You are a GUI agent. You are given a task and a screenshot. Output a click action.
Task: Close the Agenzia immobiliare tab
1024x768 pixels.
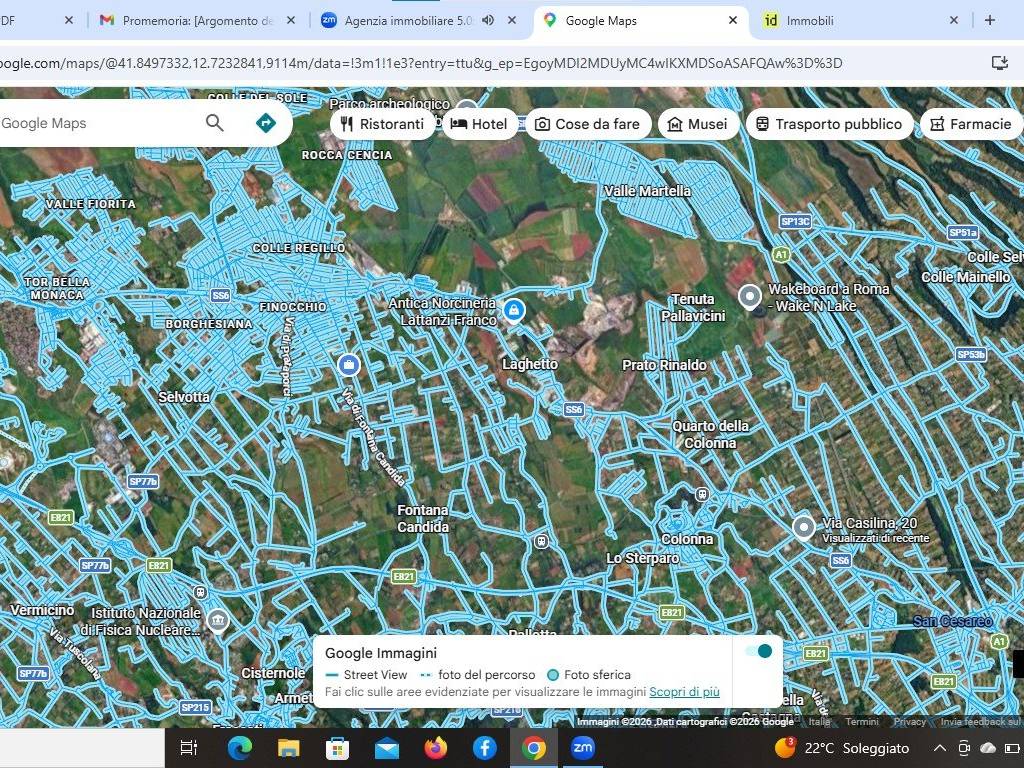click(x=512, y=20)
